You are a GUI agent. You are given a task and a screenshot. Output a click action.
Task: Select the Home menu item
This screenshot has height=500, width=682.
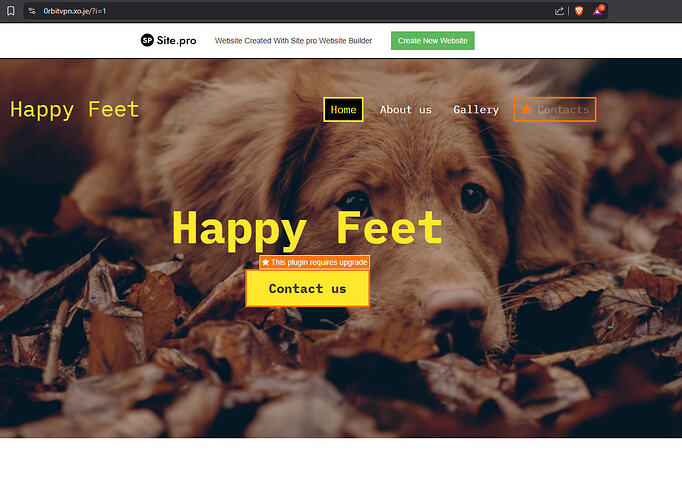coord(343,109)
